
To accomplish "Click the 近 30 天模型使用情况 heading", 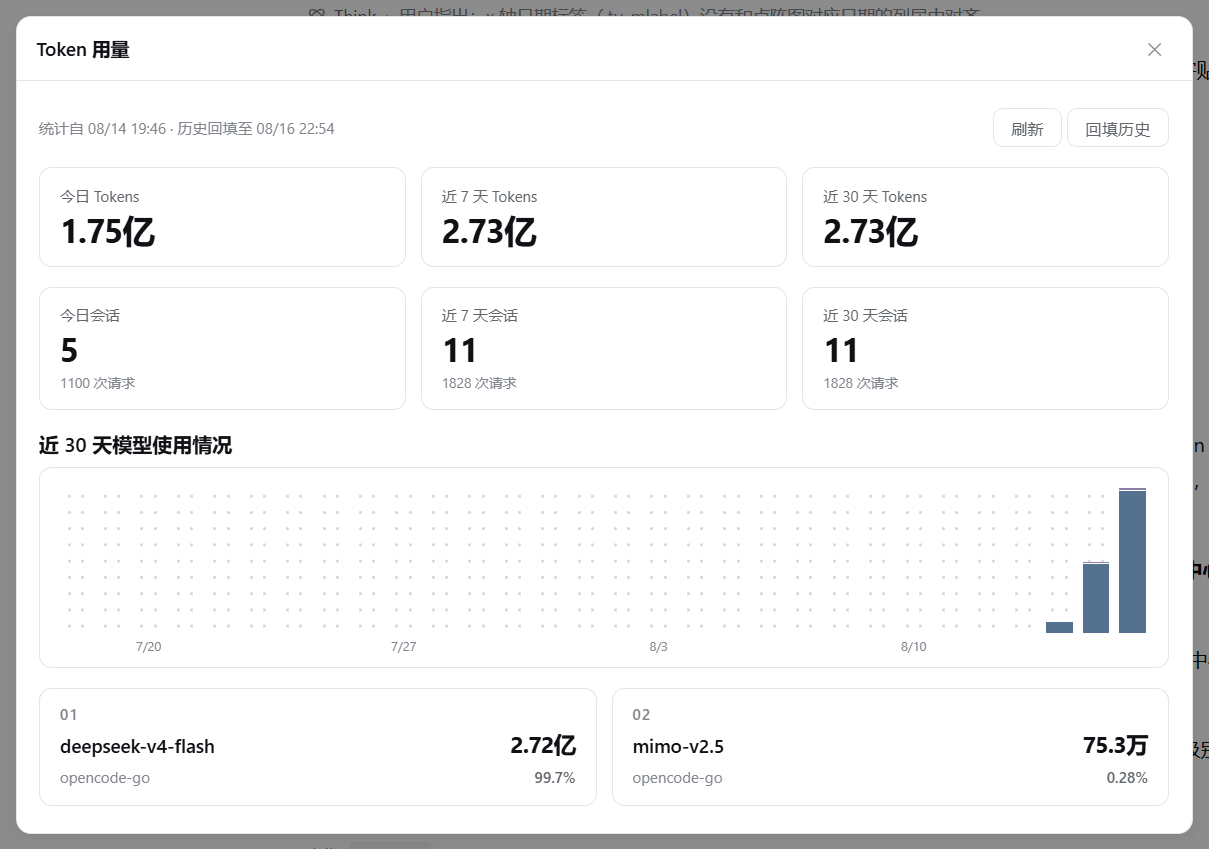I will coord(135,446).
